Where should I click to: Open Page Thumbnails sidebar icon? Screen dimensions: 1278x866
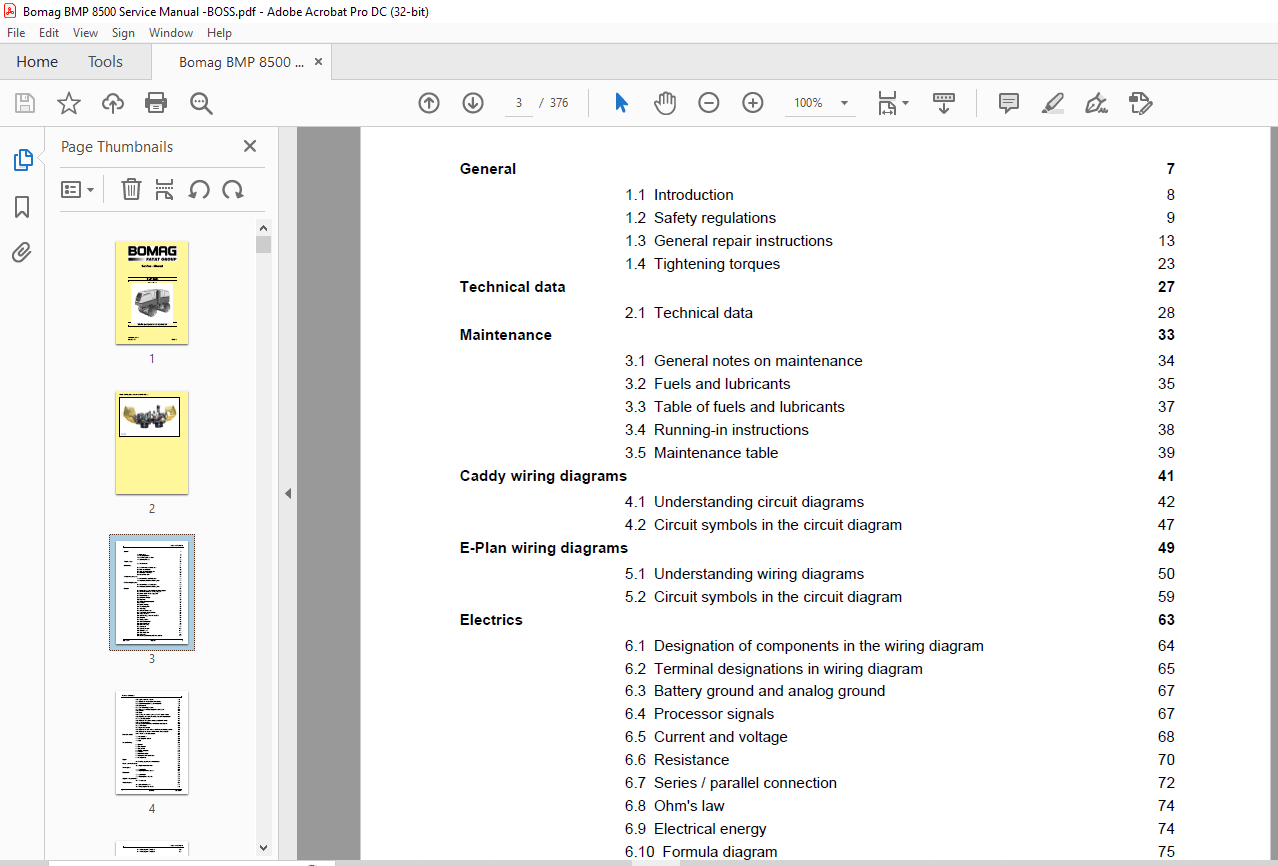(x=22, y=160)
